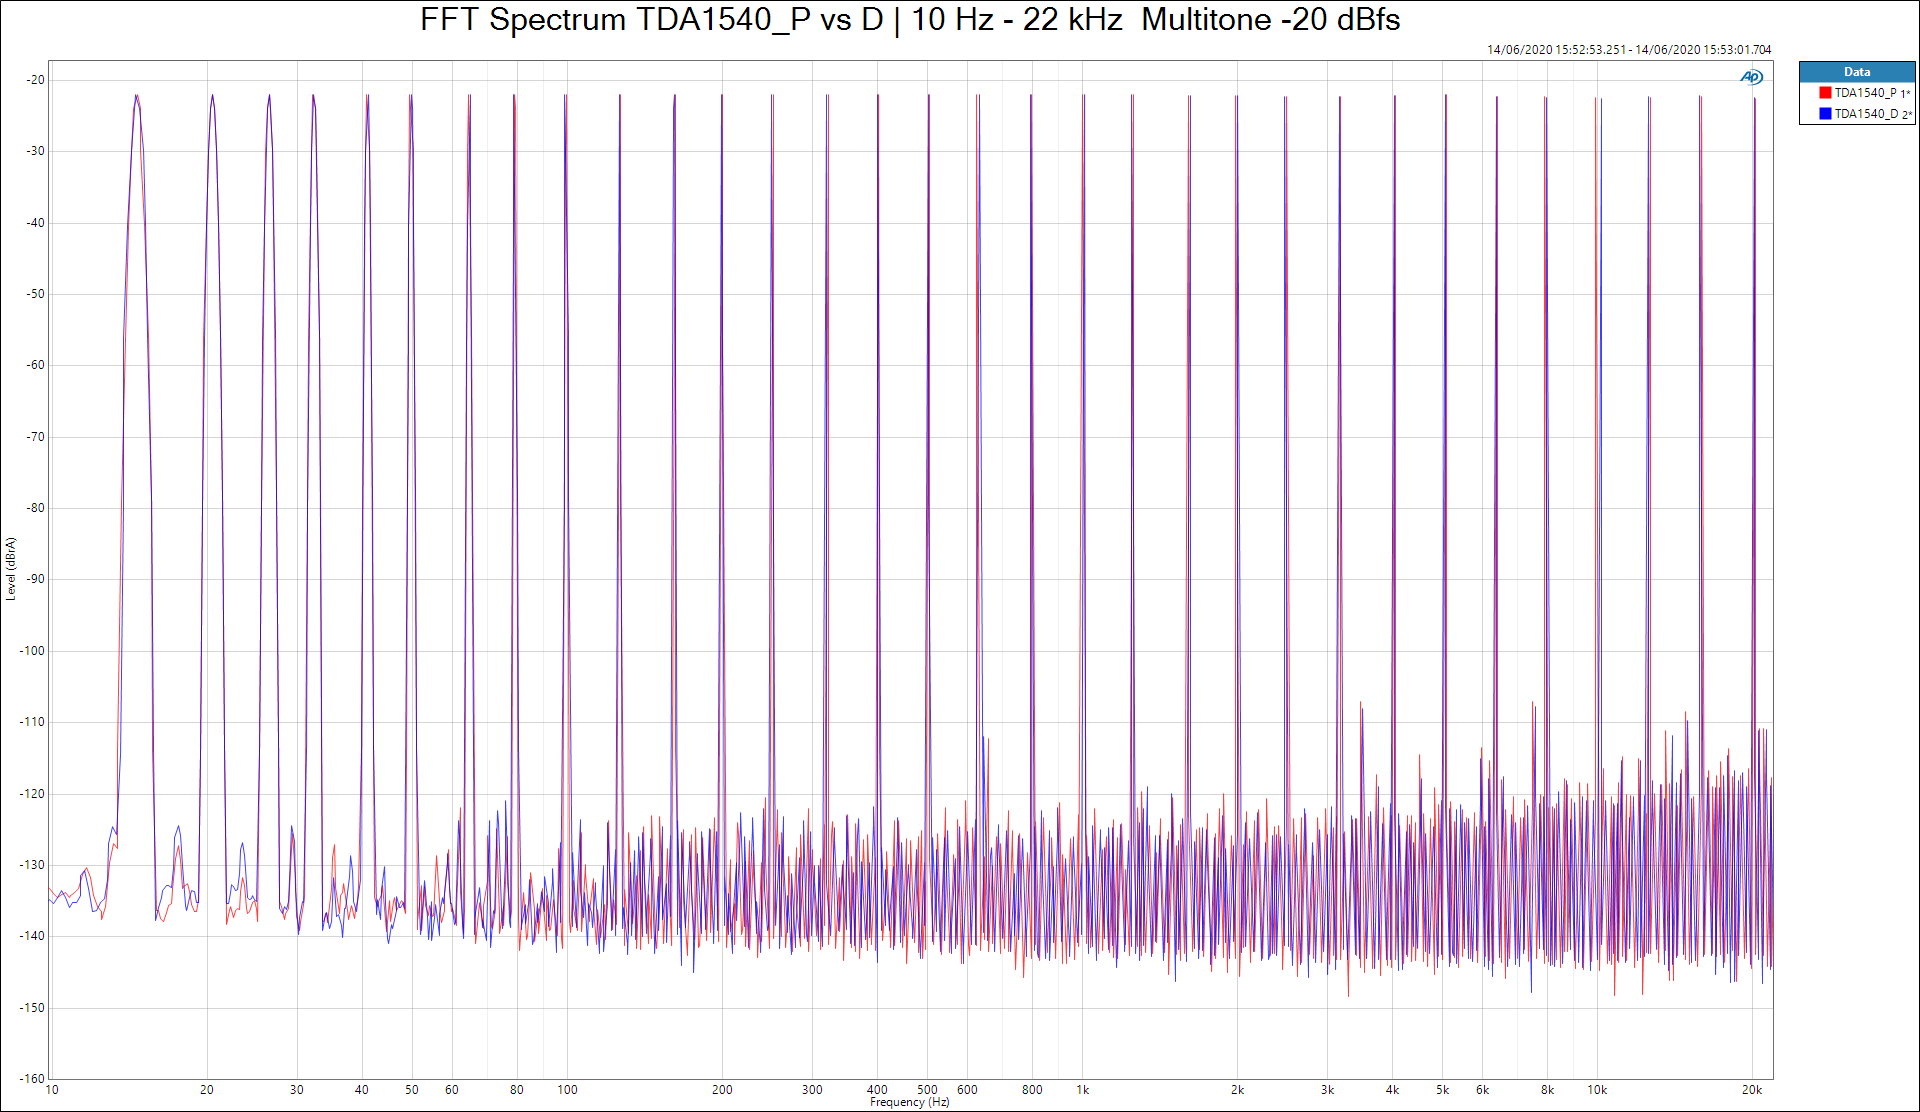Click the AP logo watermark

click(1751, 77)
